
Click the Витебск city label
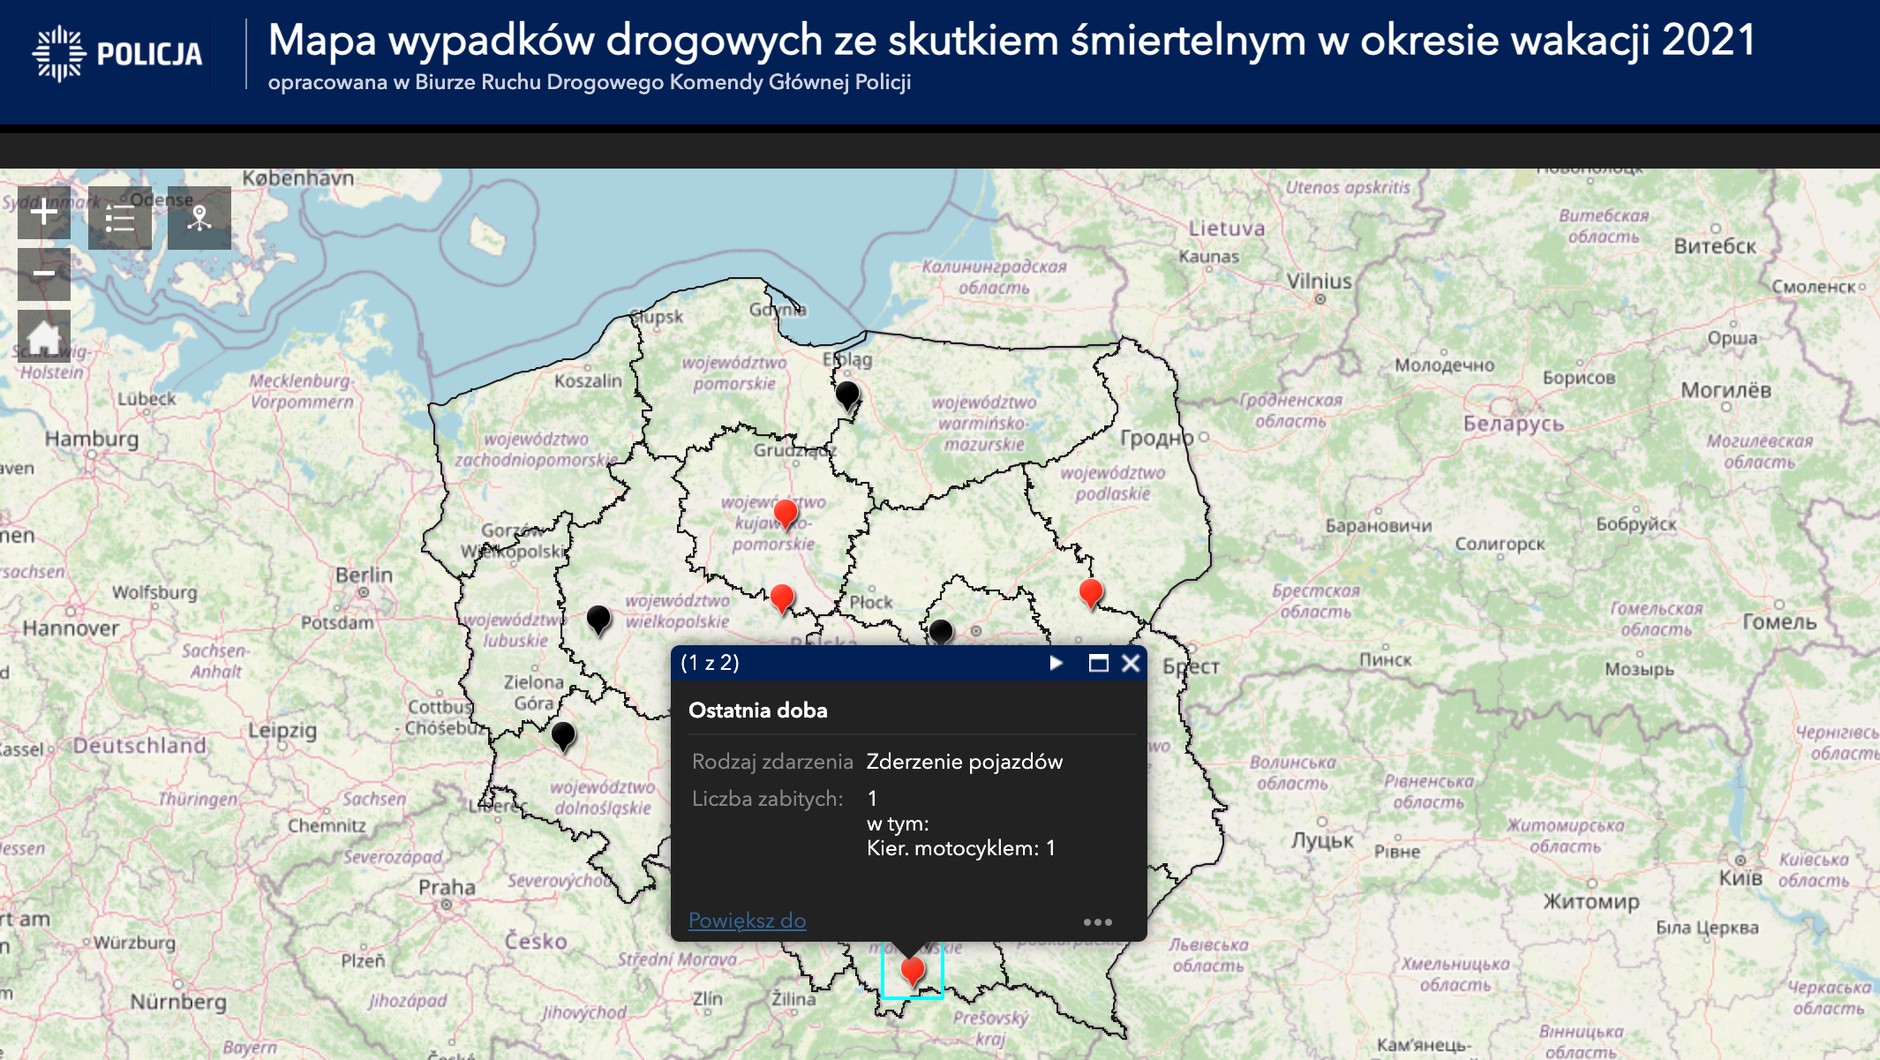(x=1715, y=246)
